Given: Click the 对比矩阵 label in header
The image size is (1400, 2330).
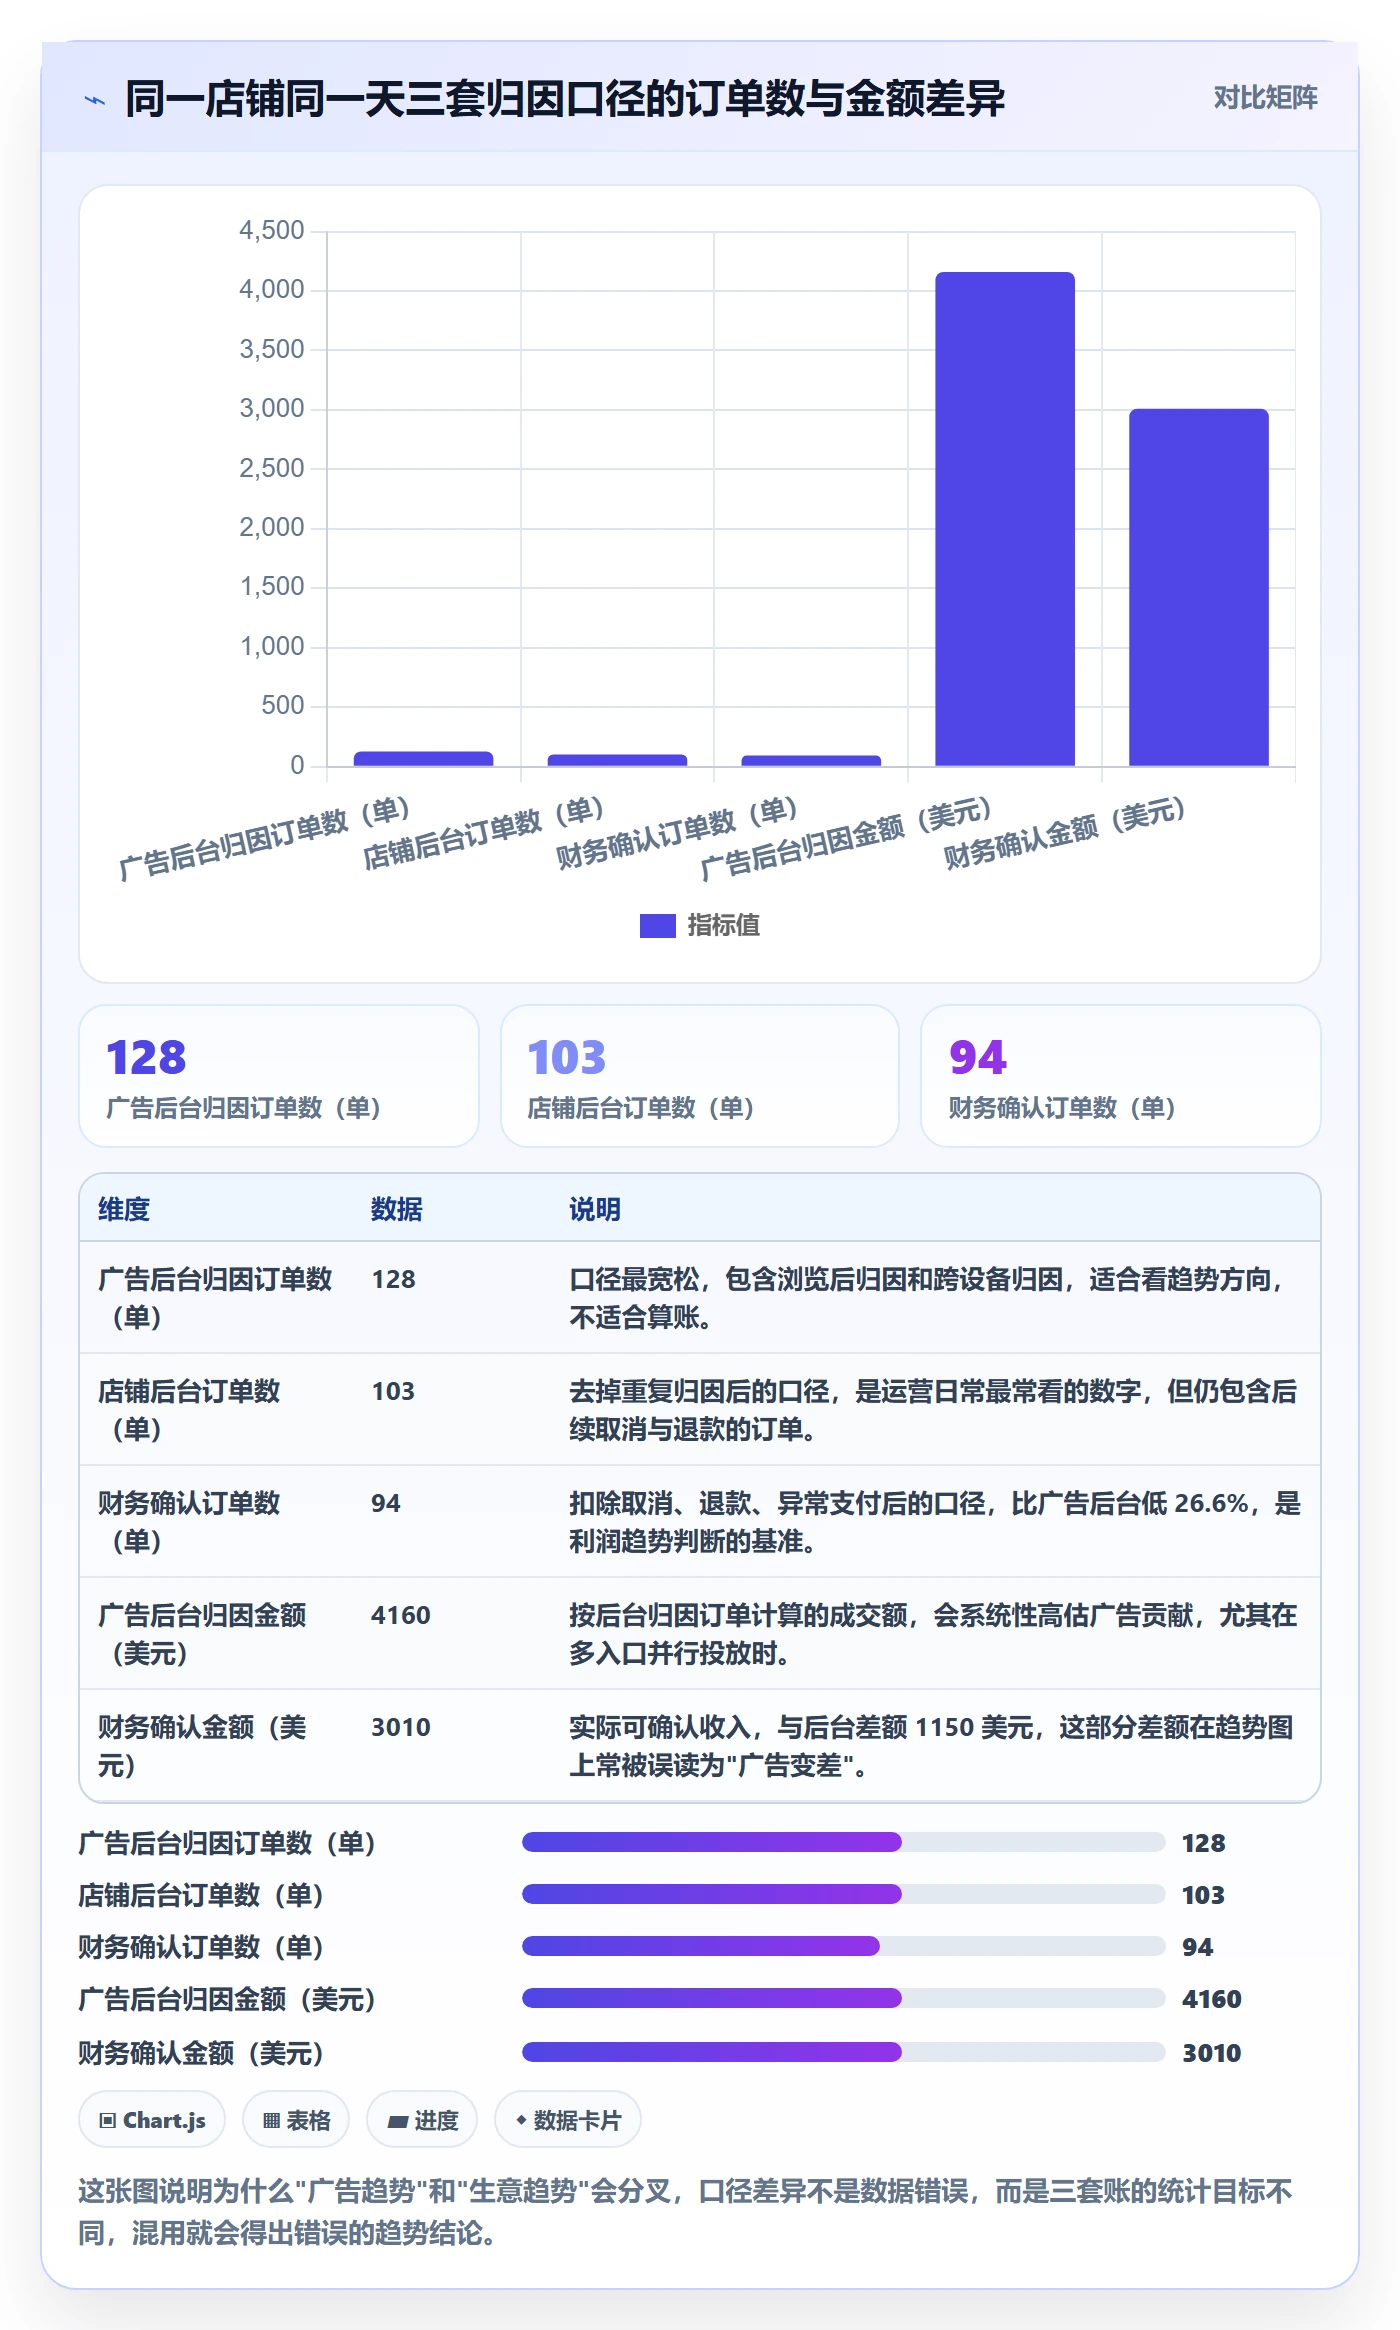Looking at the screenshot, I should click(1265, 97).
